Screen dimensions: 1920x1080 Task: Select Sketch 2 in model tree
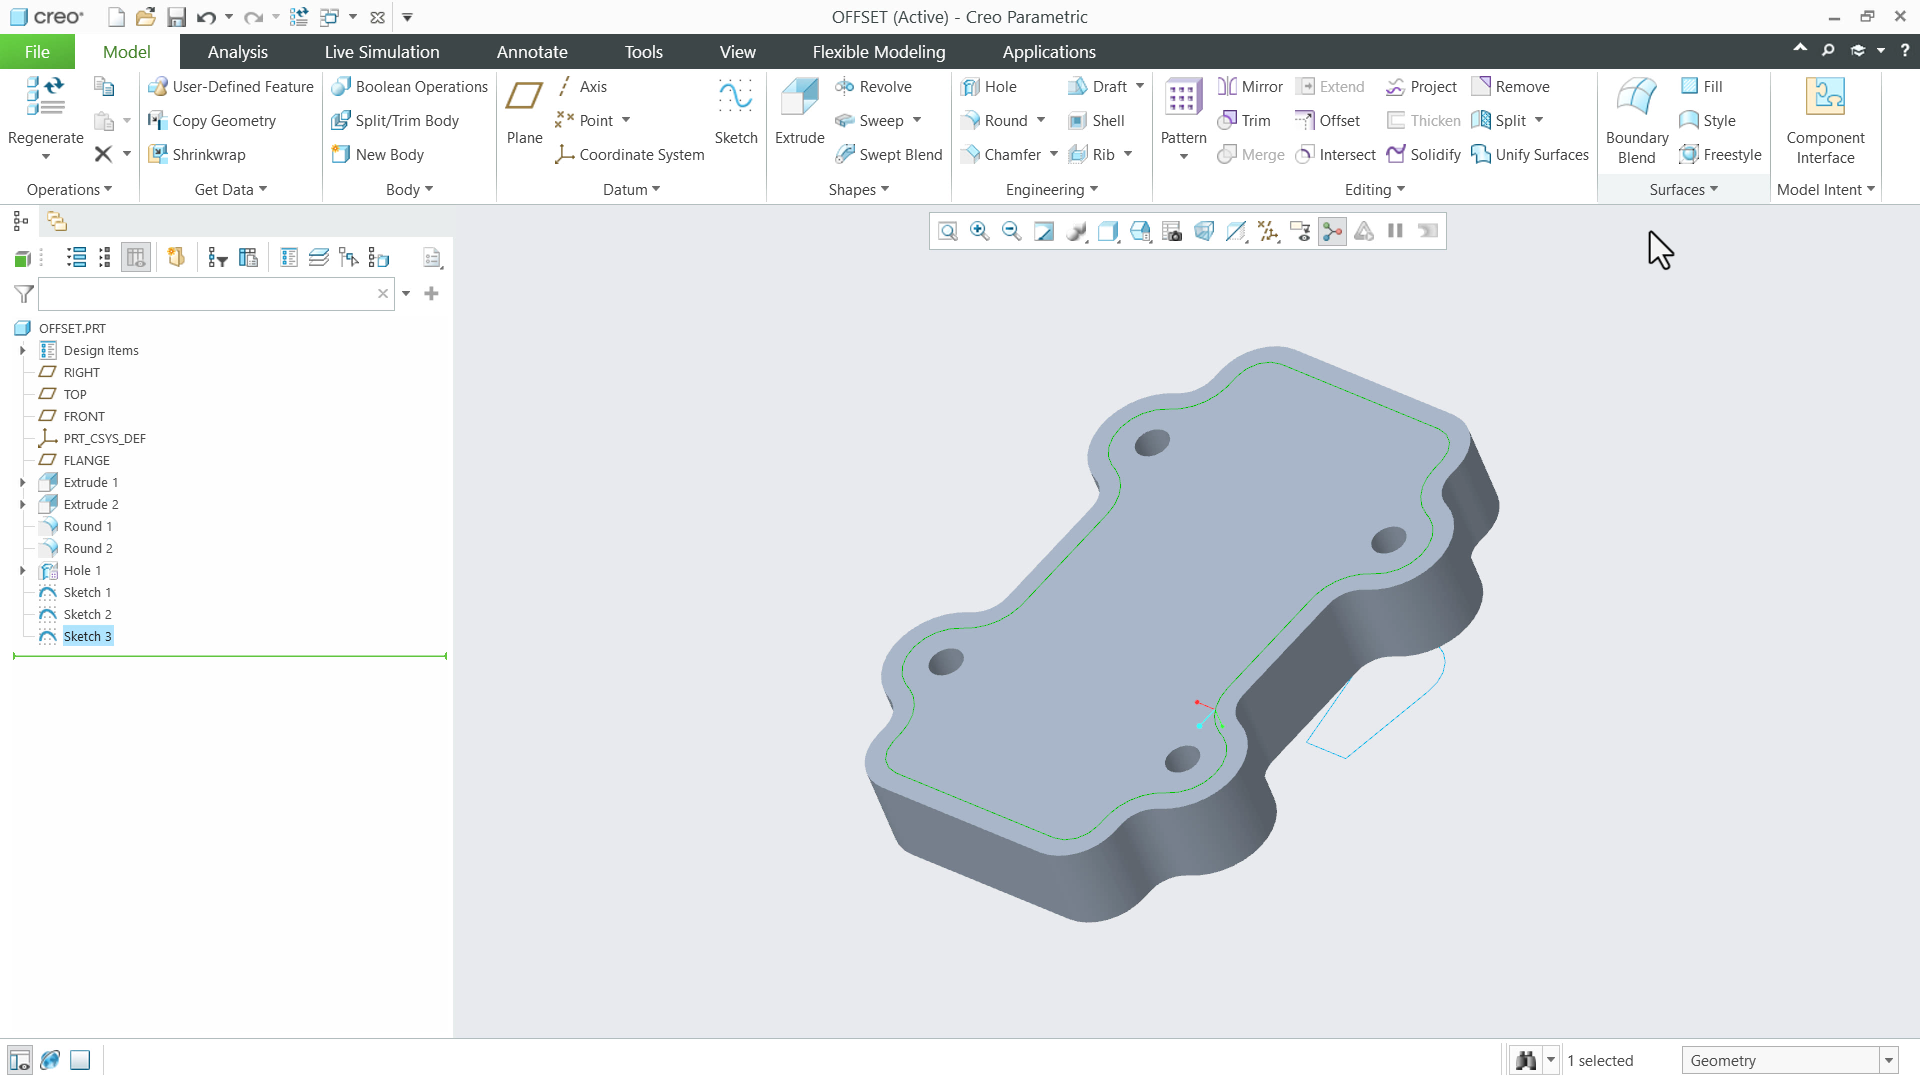(x=87, y=615)
